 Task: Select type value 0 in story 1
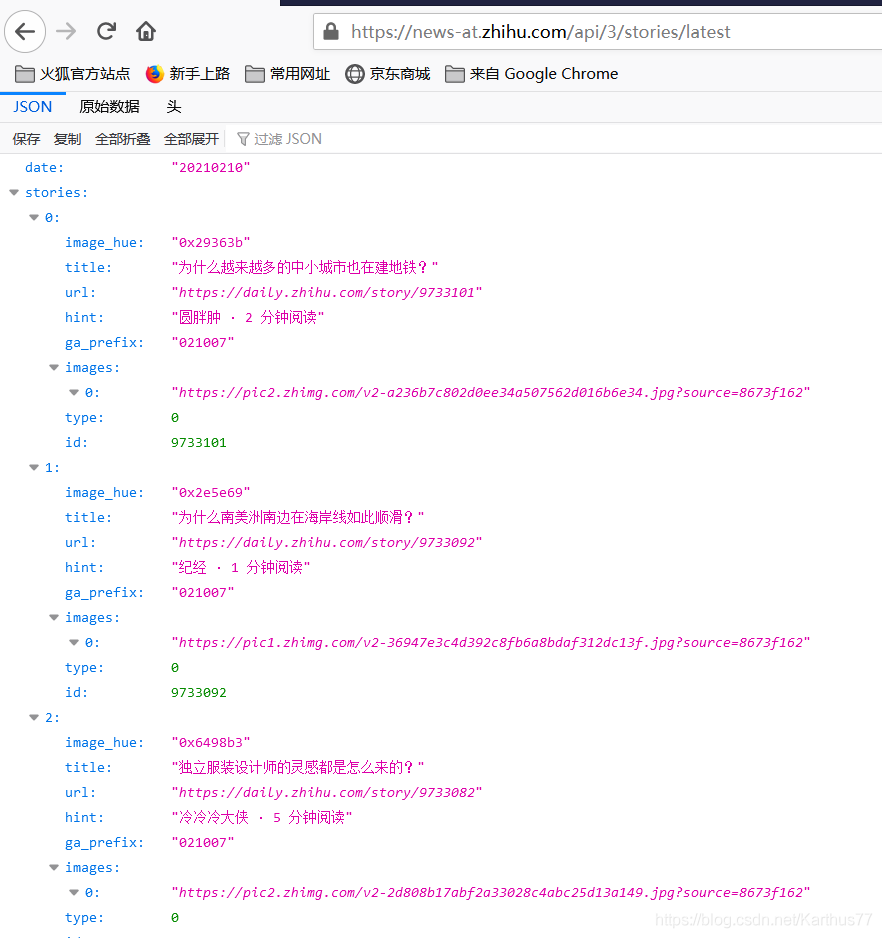(175, 668)
